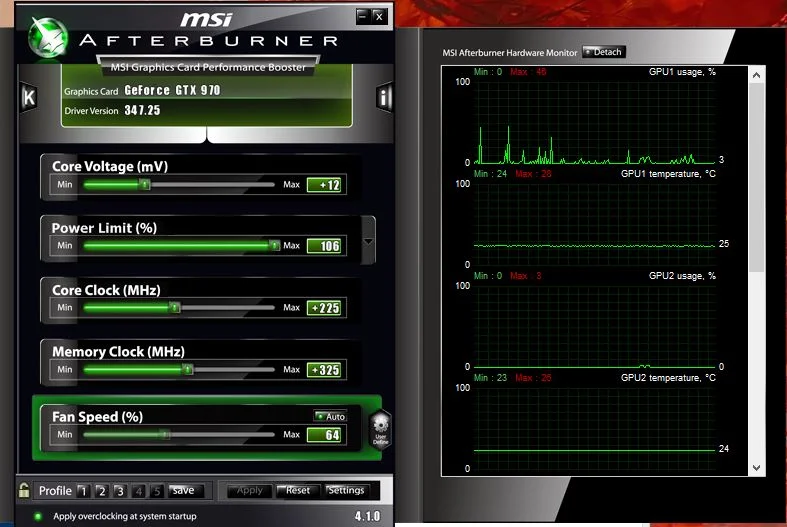
Task: Click the hardware monitor scrollbar thumb
Action: pyautogui.click(x=756, y=178)
